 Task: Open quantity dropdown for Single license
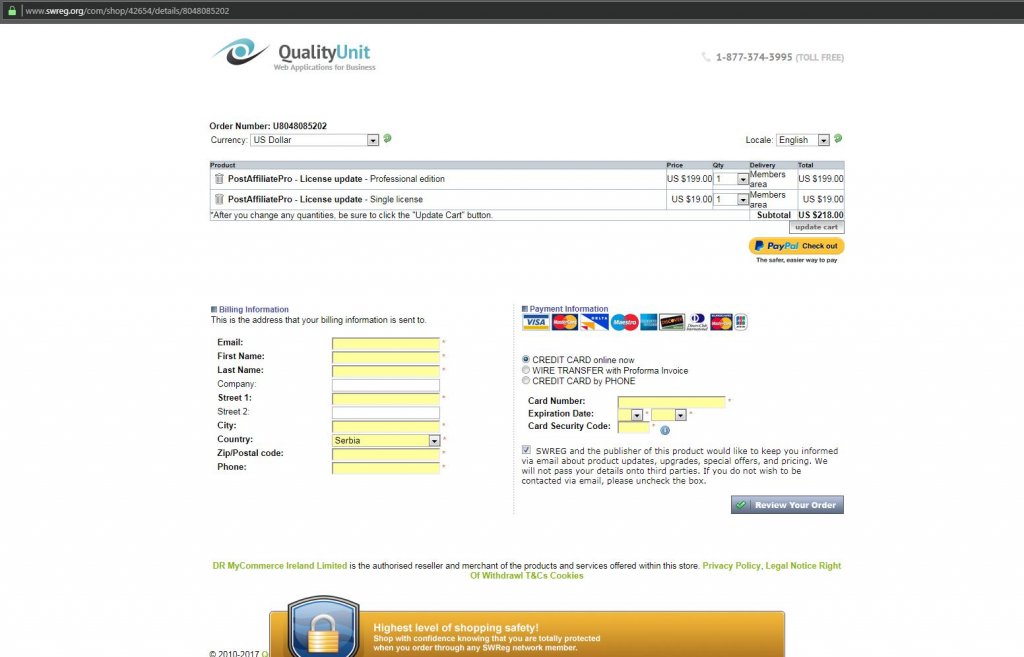[731, 199]
